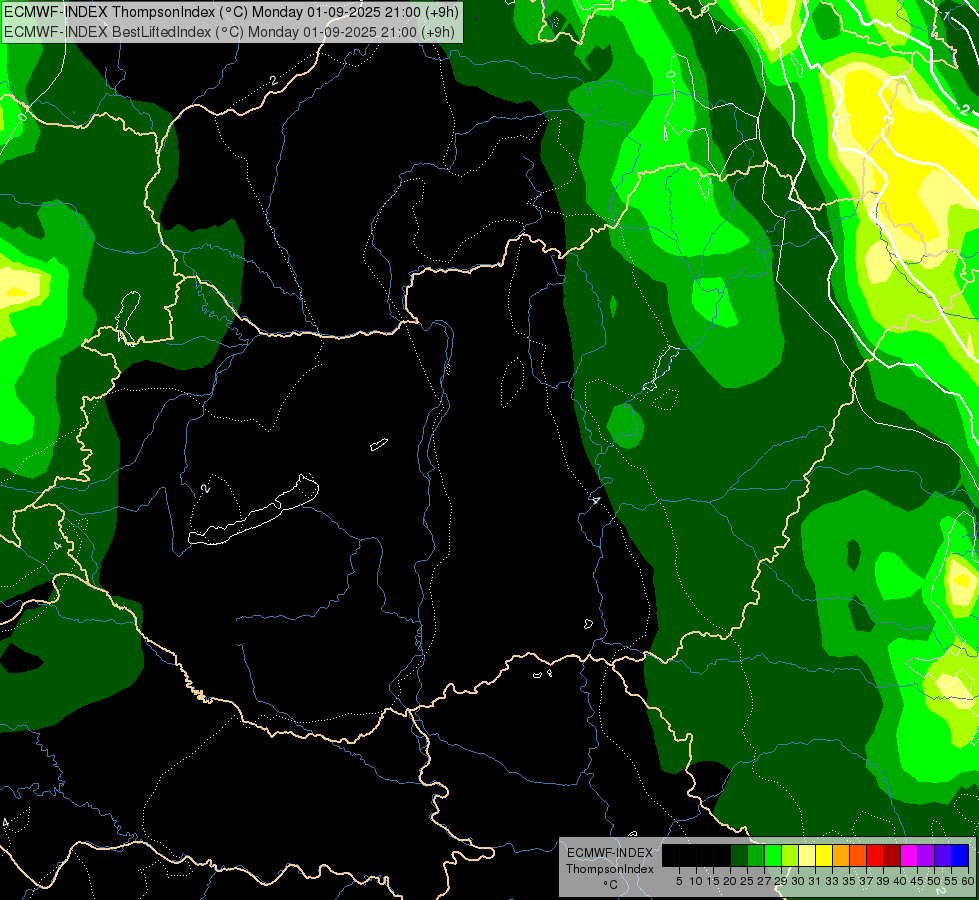Click legend tick value 37
The width and height of the screenshot is (979, 900).
coord(867,881)
